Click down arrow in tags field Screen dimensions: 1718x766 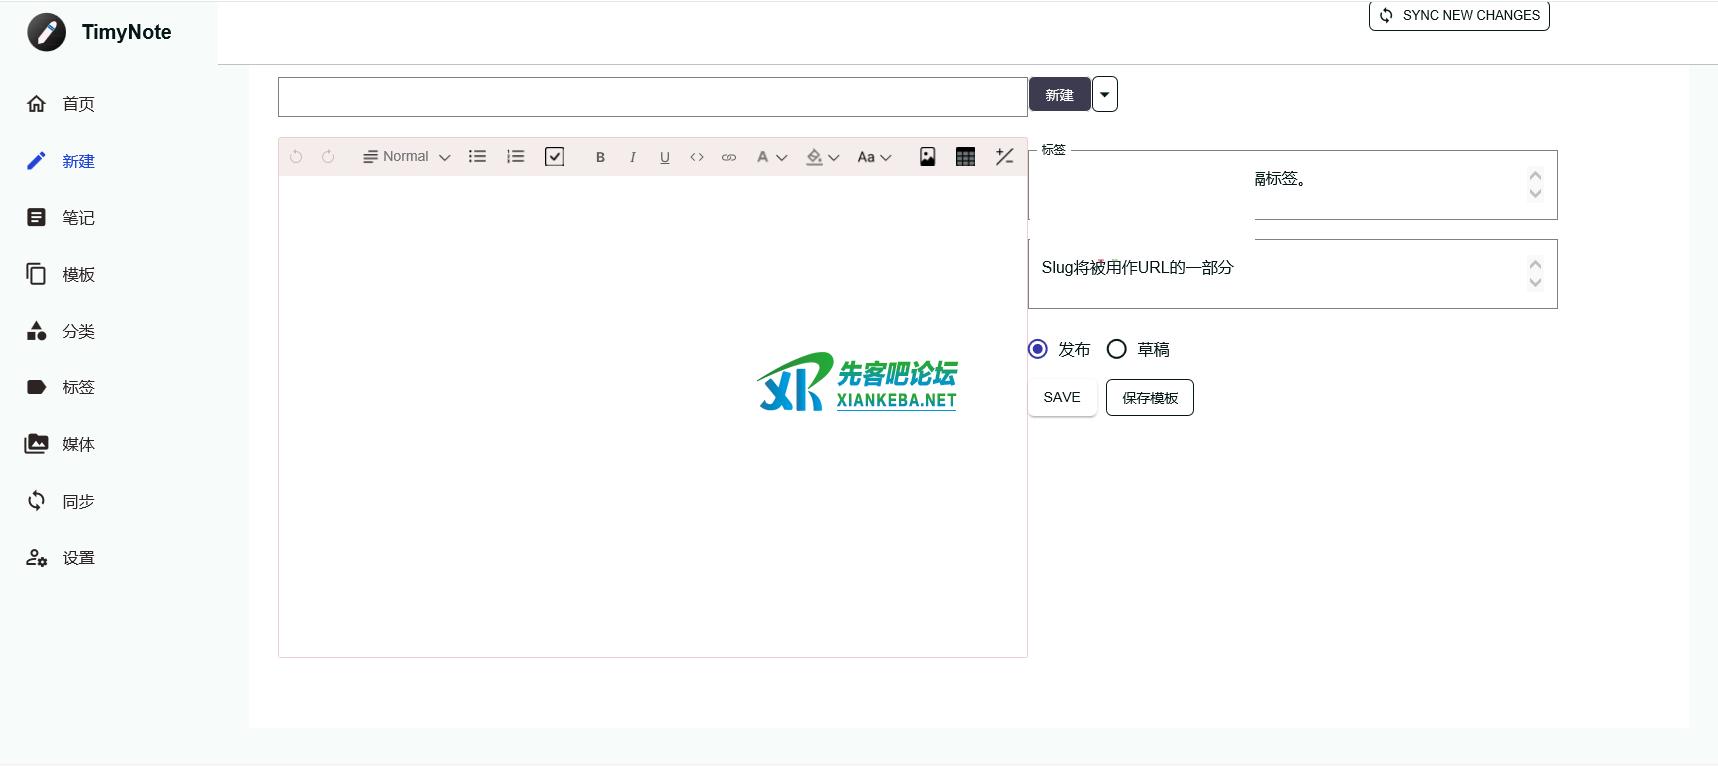[1535, 193]
